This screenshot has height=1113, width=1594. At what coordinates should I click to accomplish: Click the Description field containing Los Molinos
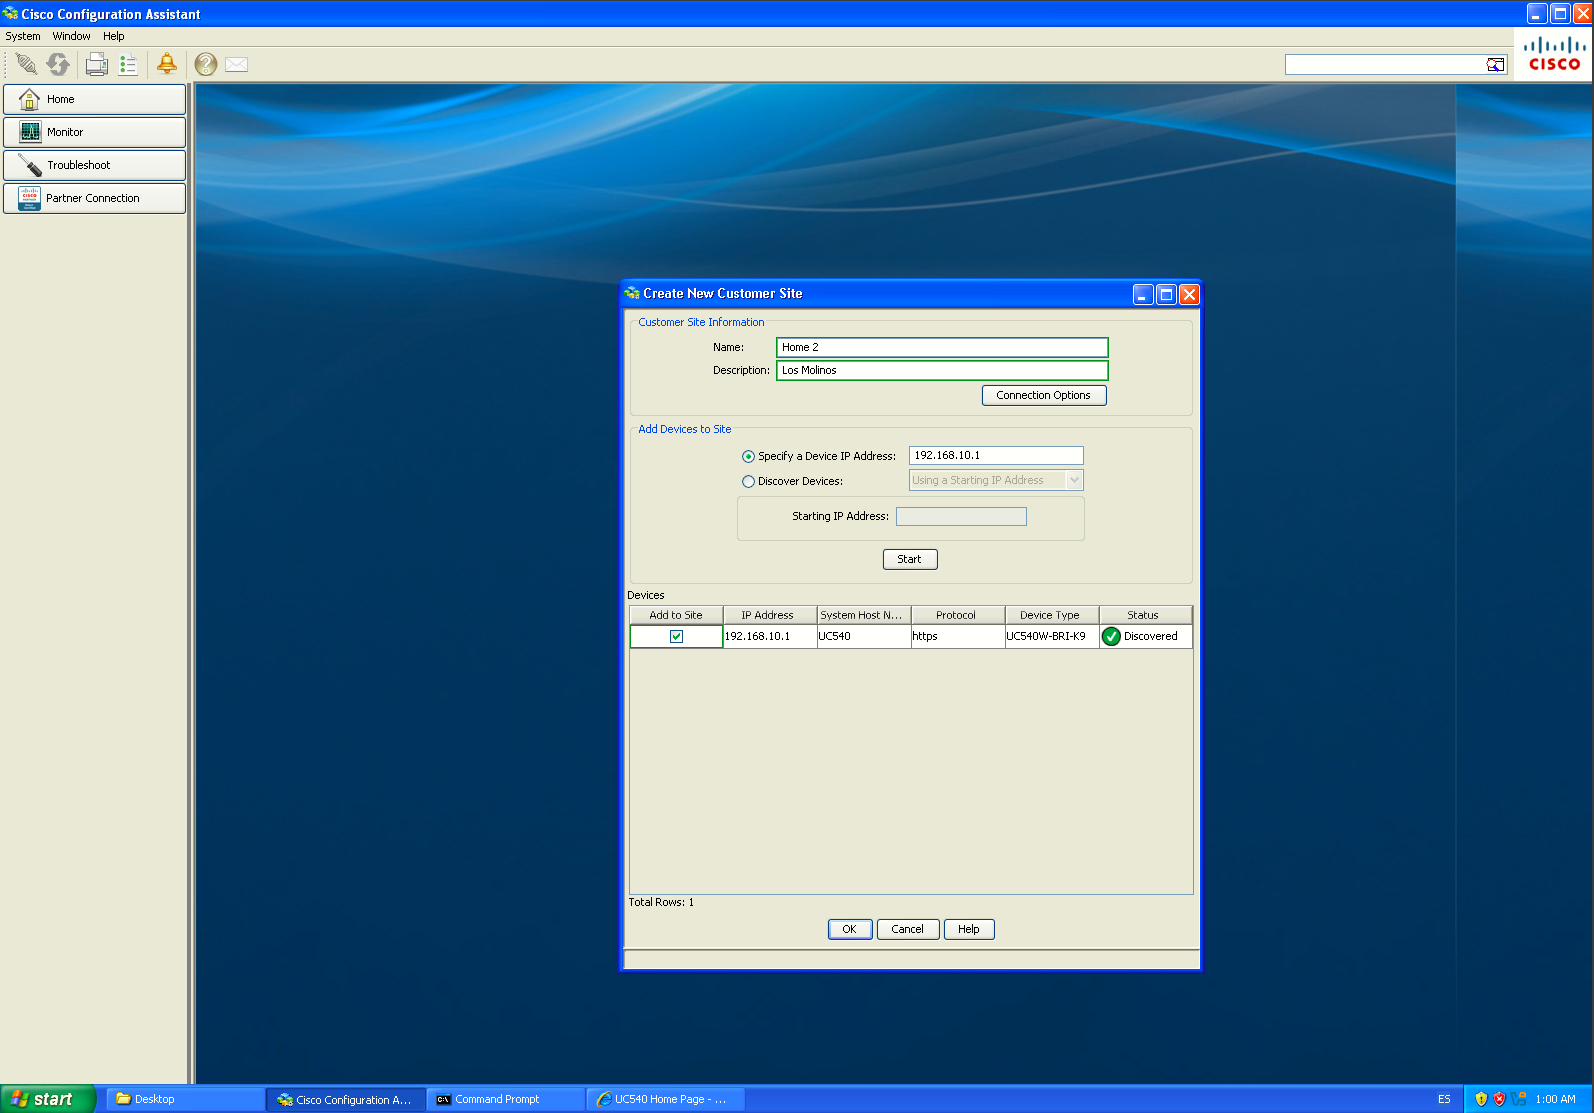click(942, 370)
